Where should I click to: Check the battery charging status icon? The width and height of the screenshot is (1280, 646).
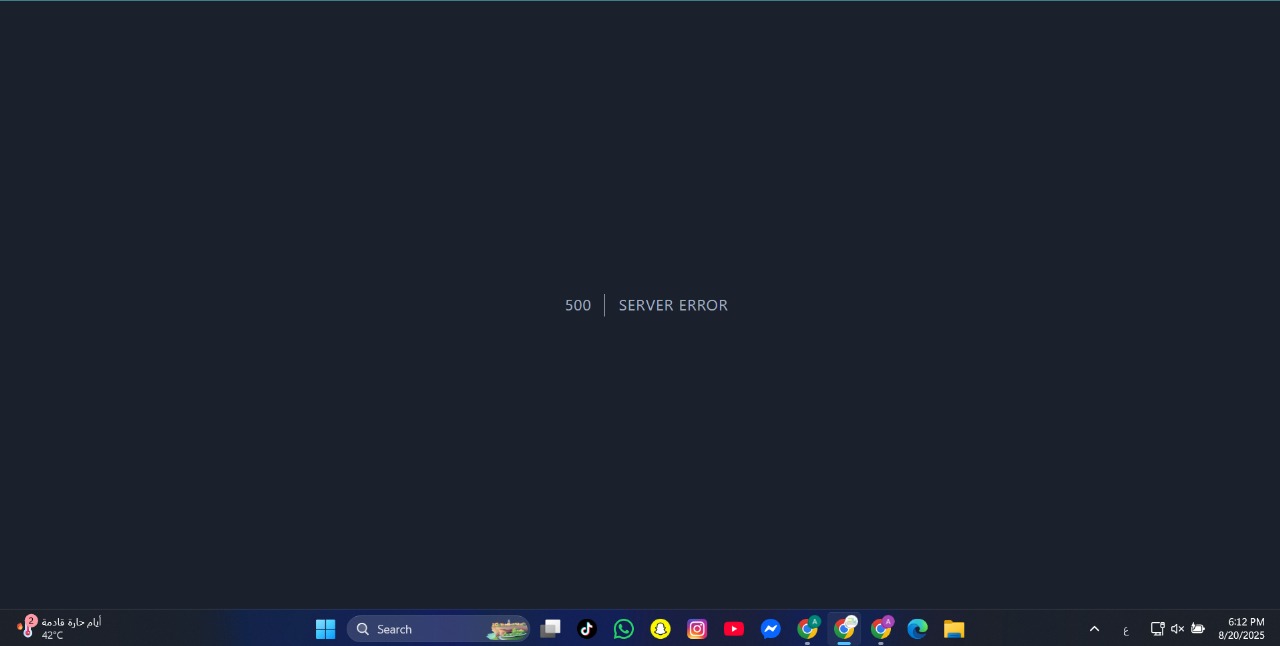(x=1198, y=629)
